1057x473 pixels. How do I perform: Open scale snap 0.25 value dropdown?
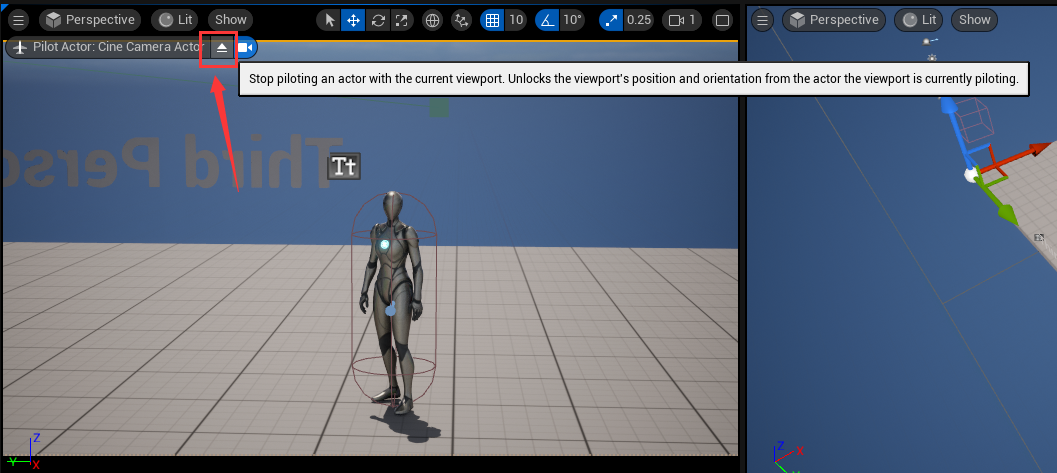point(639,20)
